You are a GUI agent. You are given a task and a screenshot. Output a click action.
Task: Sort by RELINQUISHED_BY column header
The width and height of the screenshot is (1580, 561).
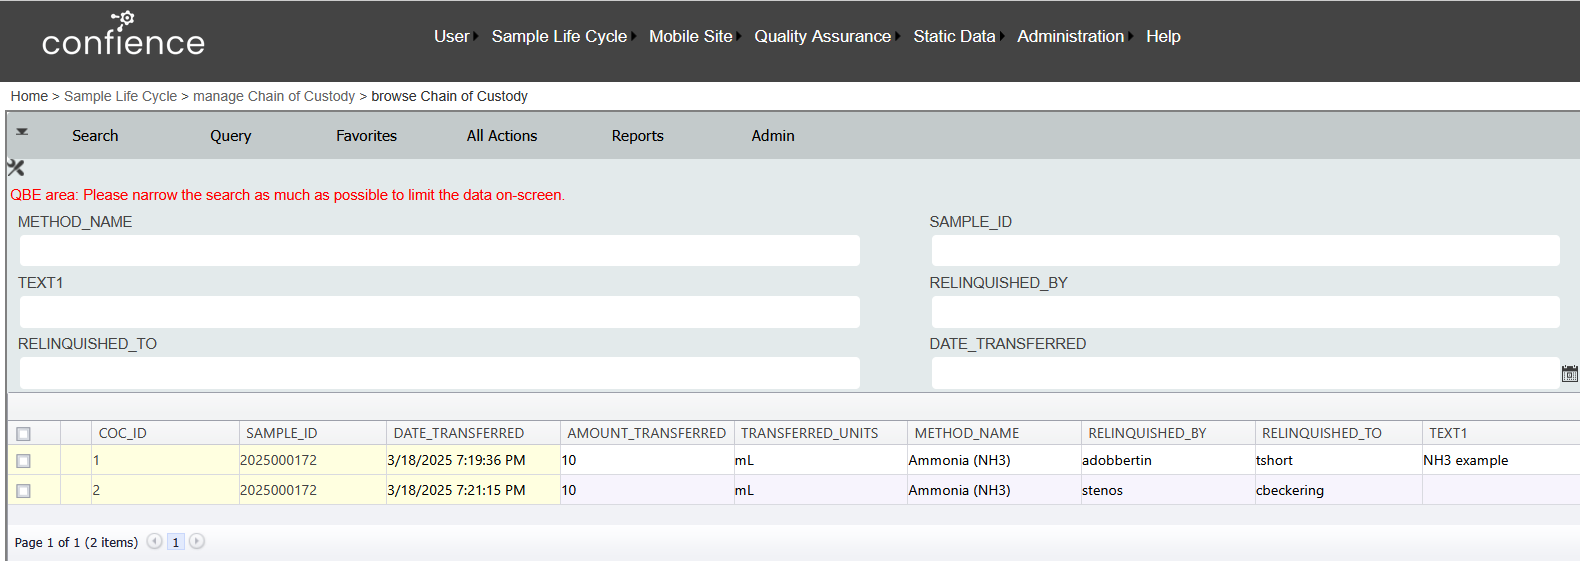click(1147, 433)
